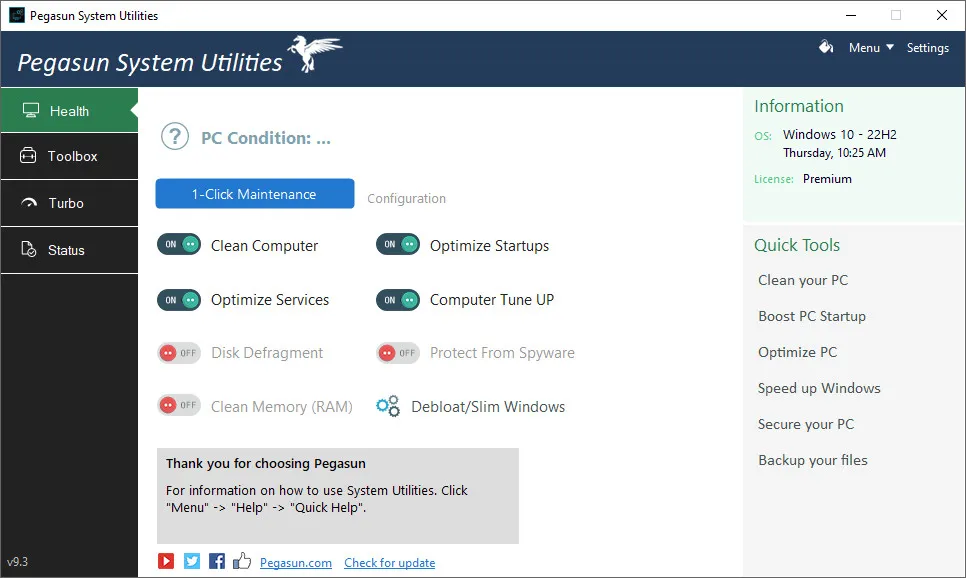
Task: Select the Health sidebar icon
Action: pos(31,110)
